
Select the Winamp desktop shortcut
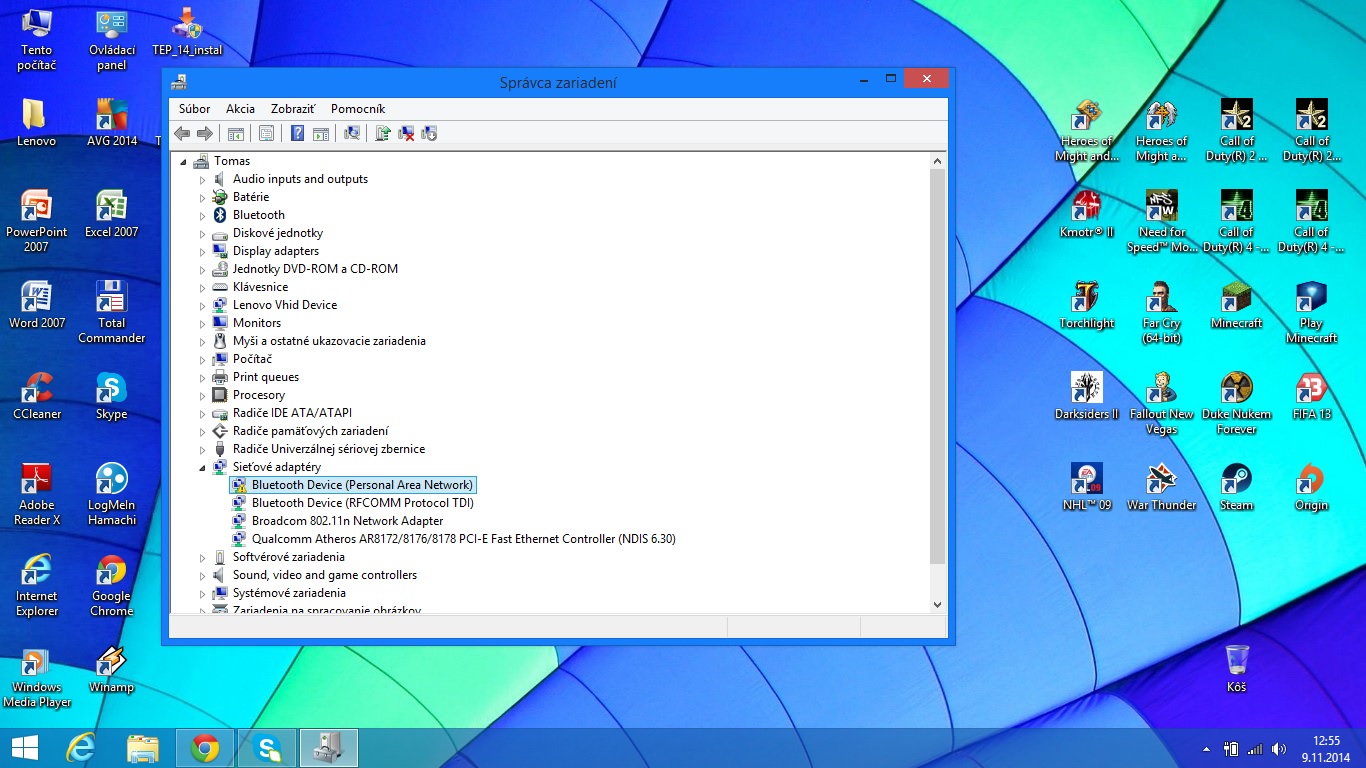click(x=112, y=669)
